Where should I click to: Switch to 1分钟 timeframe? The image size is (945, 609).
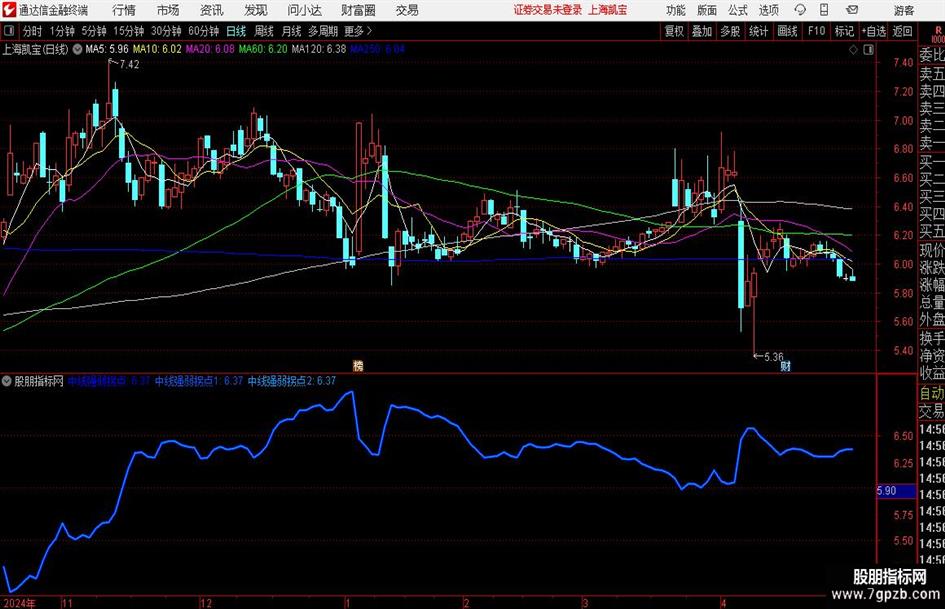(61, 31)
